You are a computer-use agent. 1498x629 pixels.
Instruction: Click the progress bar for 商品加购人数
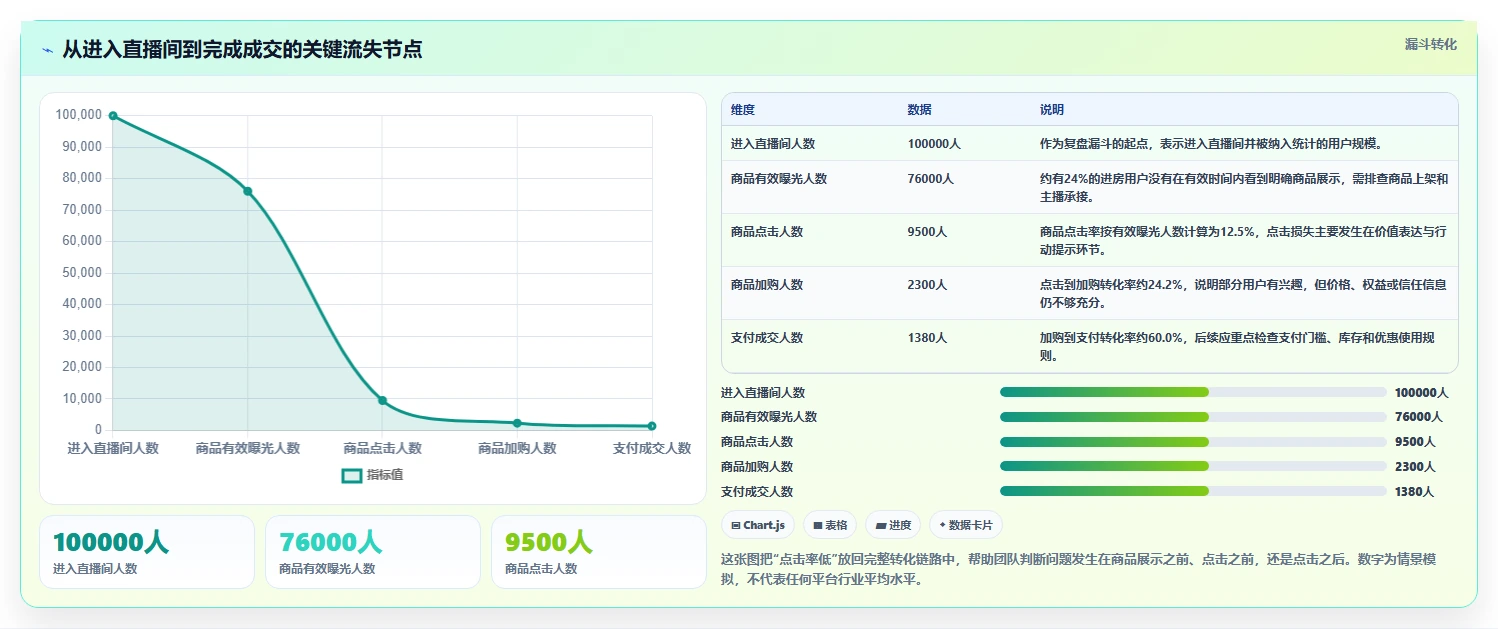[x=1193, y=466]
